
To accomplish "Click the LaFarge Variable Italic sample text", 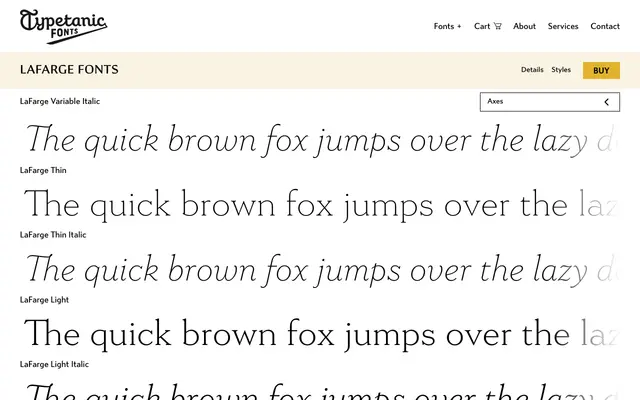I will click(322, 140).
